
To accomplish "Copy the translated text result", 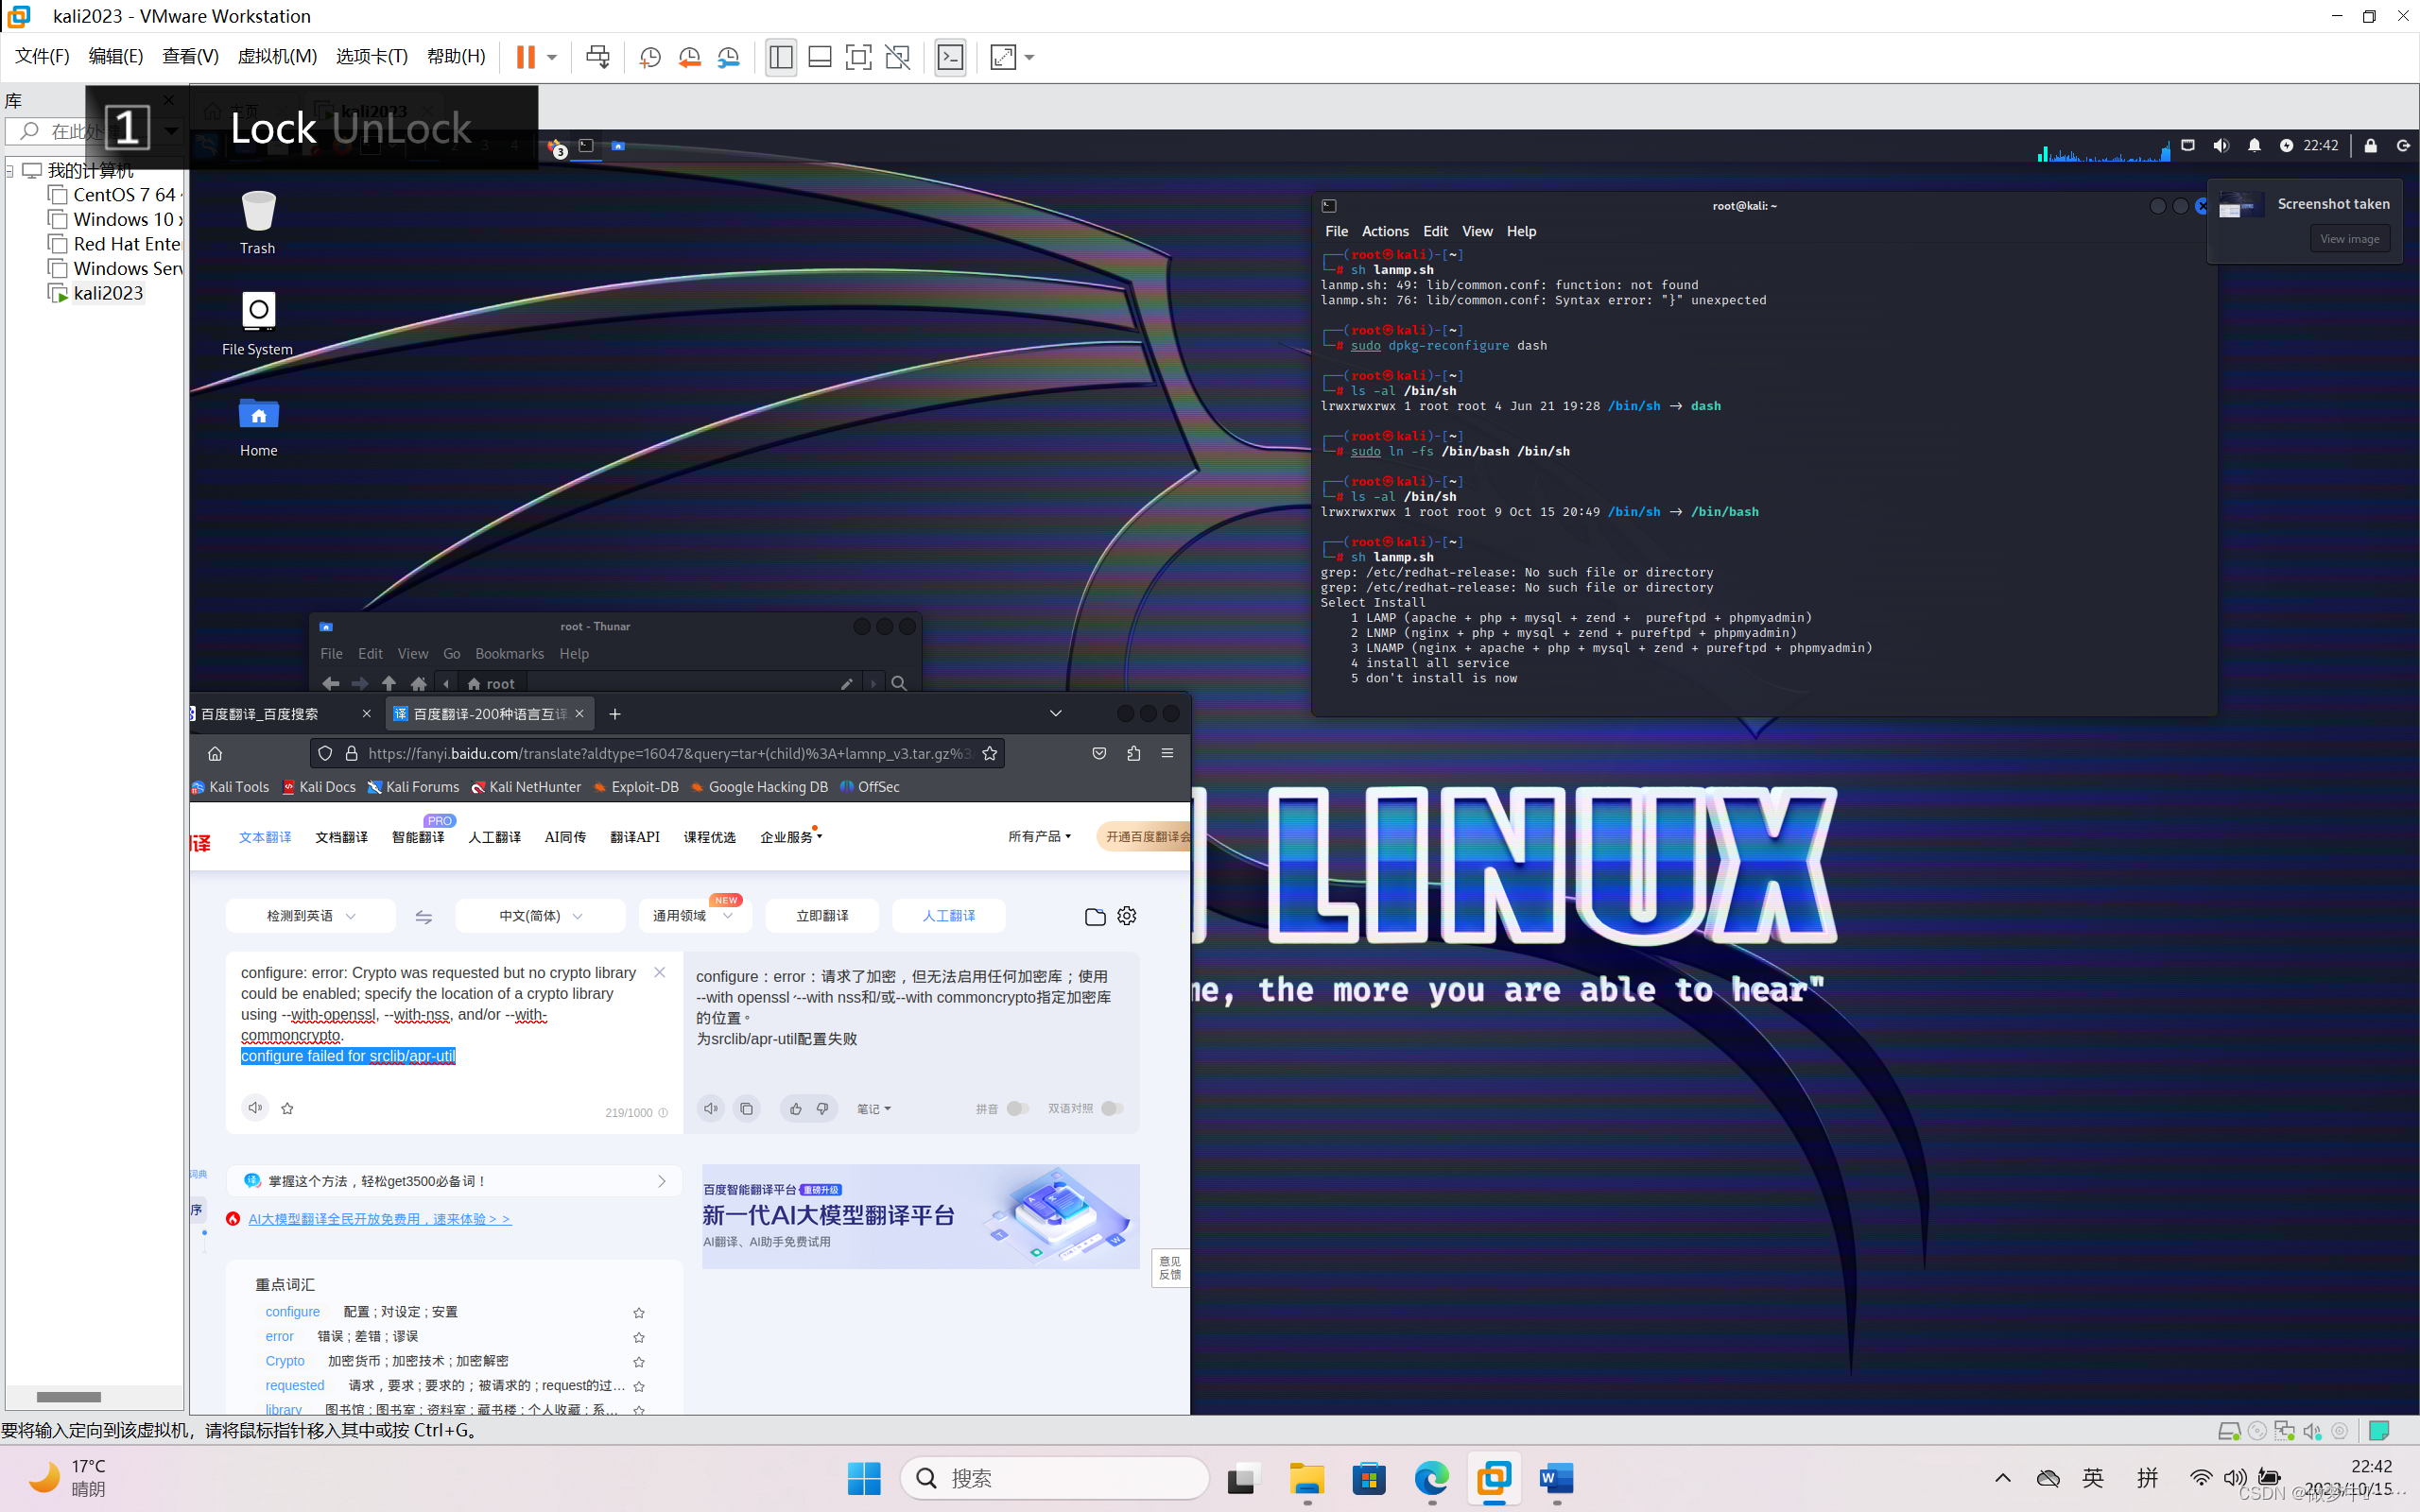I will (x=746, y=1108).
